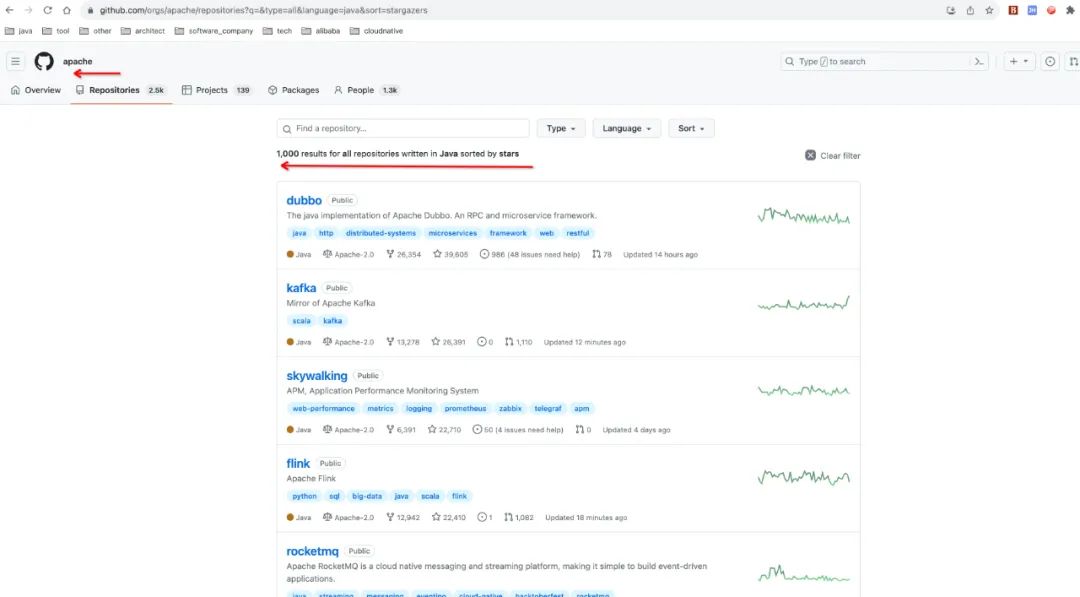Image resolution: width=1080 pixels, height=597 pixels.
Task: Select the big-data topic tag on flink
Action: coord(366,496)
